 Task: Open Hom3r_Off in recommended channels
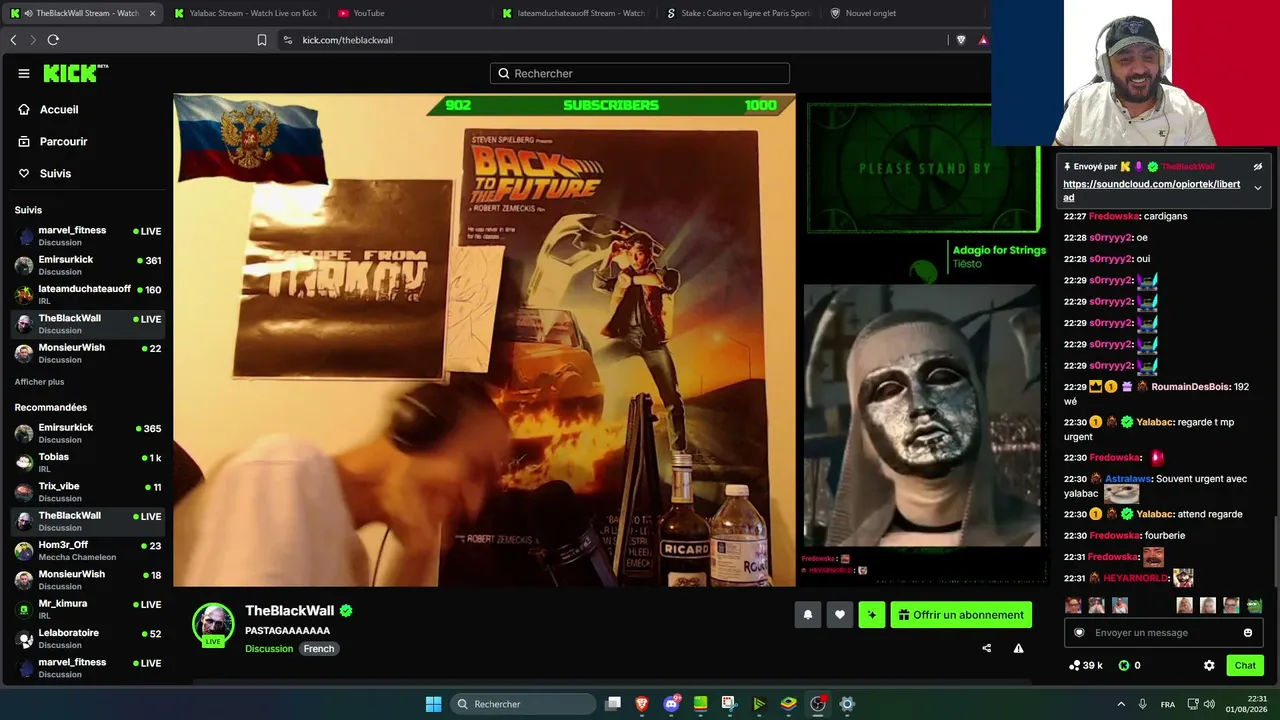point(88,550)
